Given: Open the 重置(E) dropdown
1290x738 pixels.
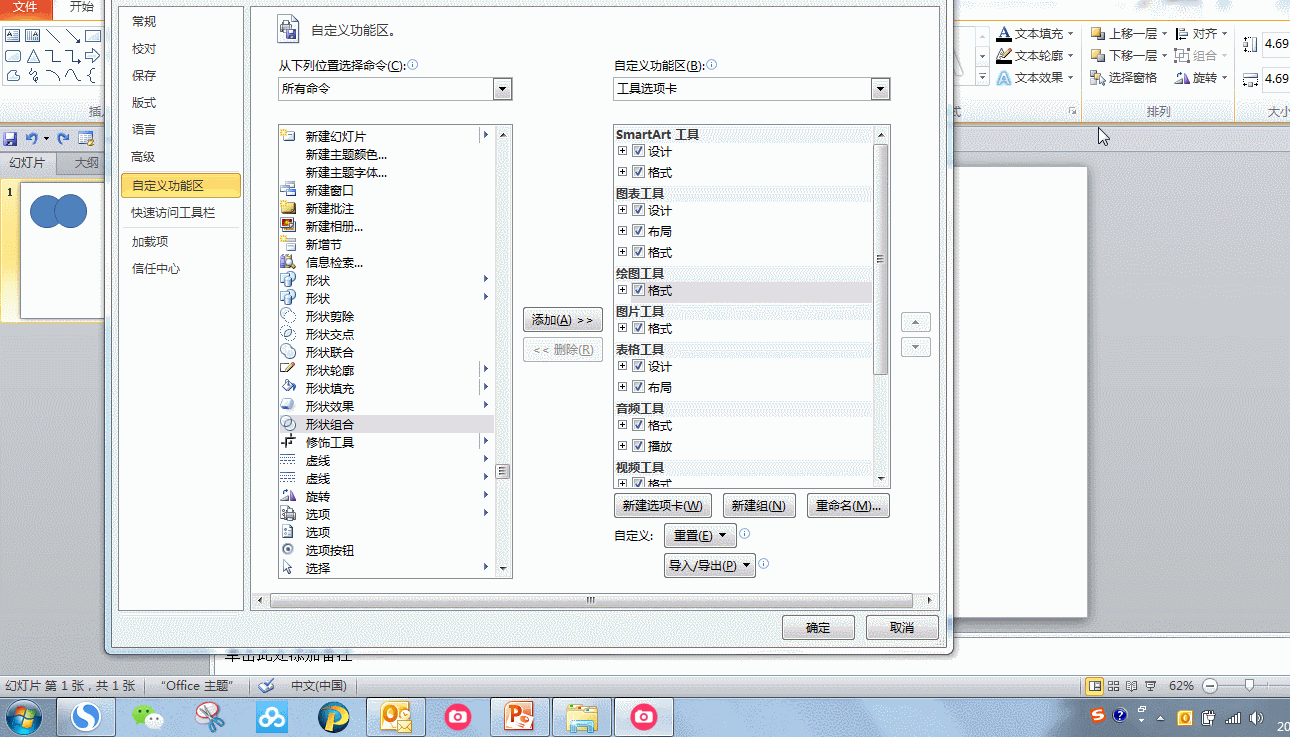Looking at the screenshot, I should coord(700,536).
